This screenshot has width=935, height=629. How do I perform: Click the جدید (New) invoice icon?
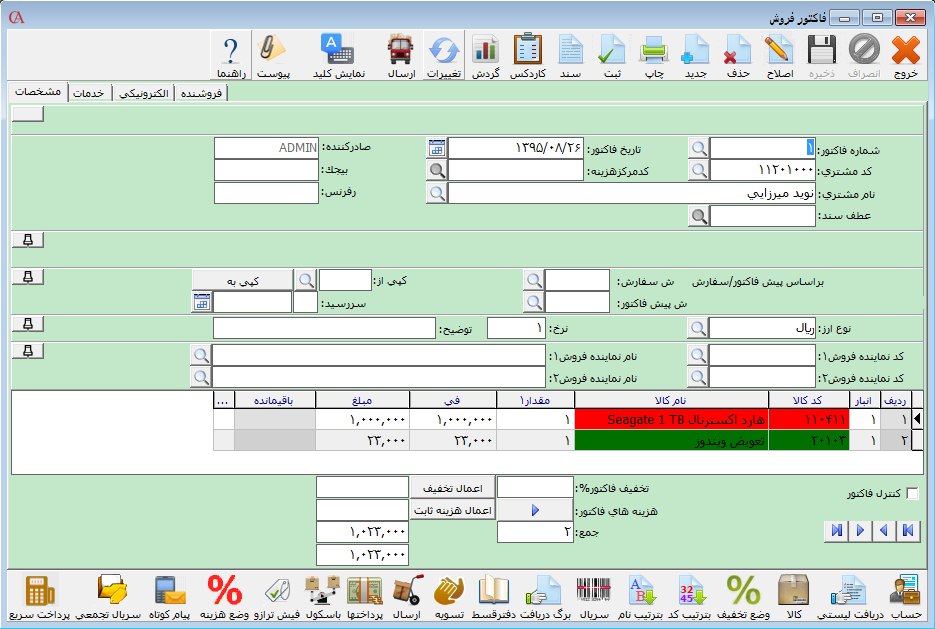[x=695, y=54]
